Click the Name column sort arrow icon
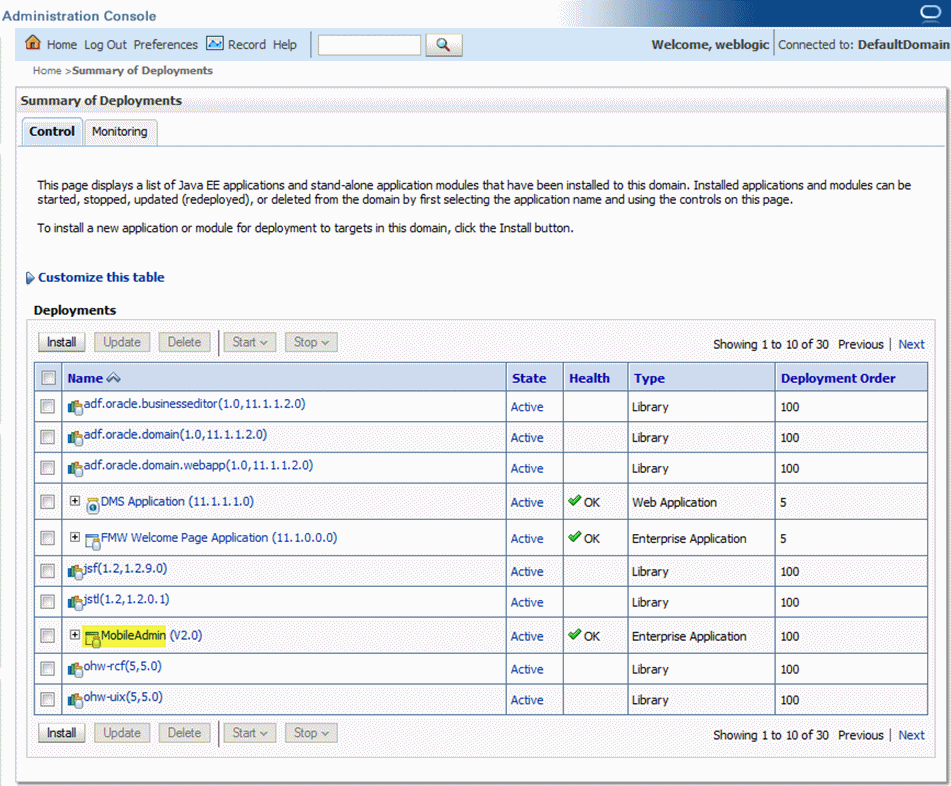The height and width of the screenshot is (786, 951). (113, 378)
